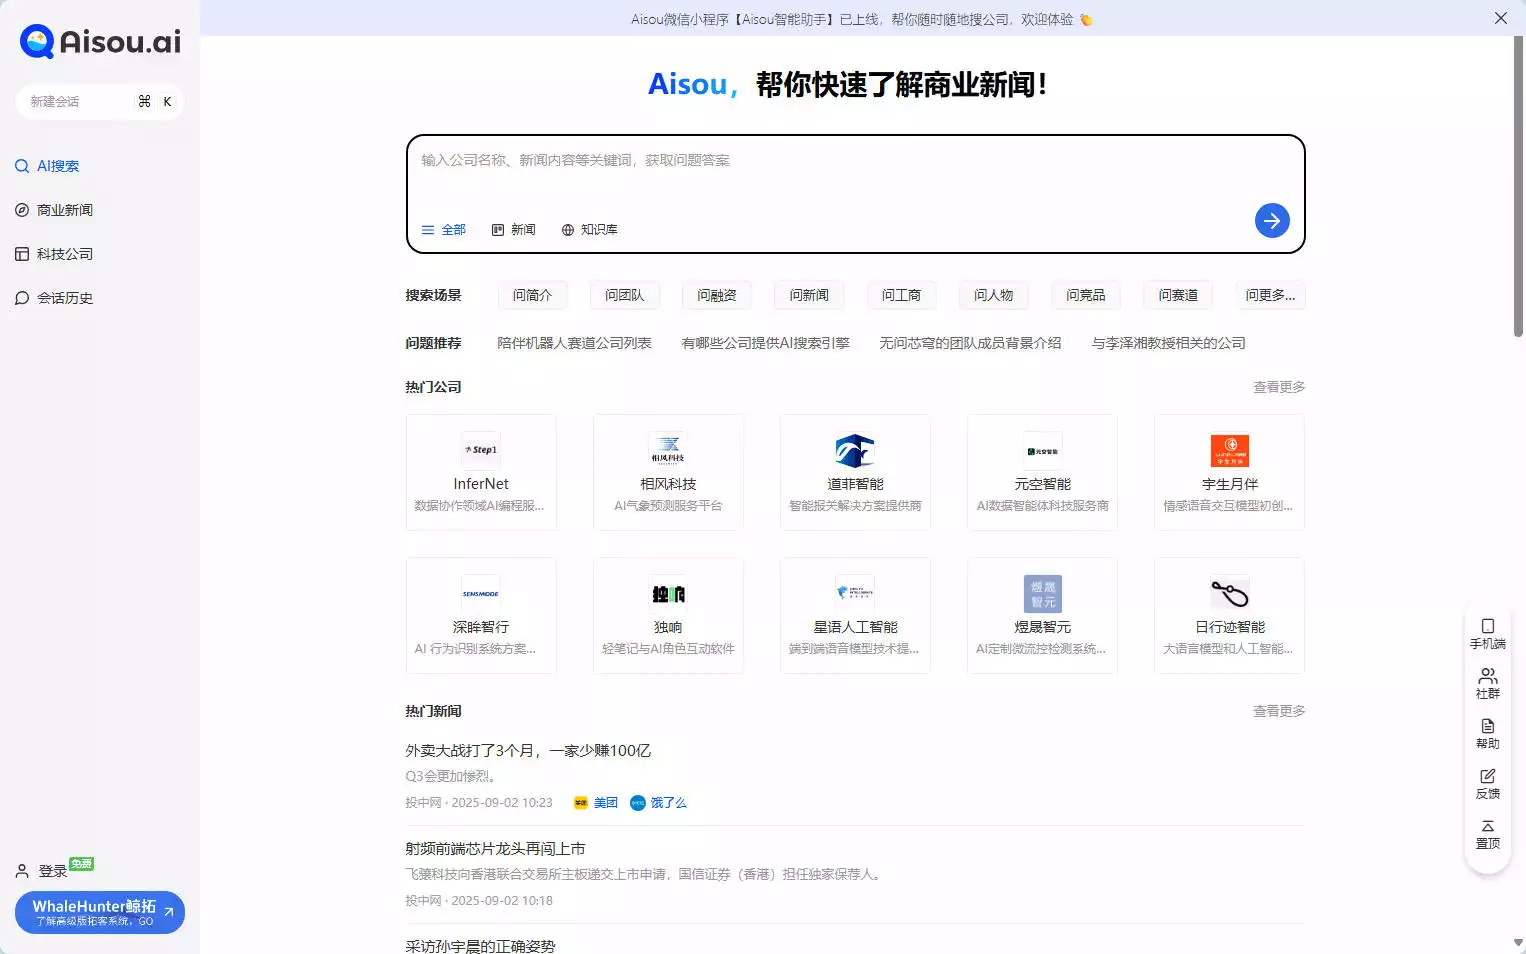The image size is (1526, 954).
Task: Enable the 知识库 search scope filter
Action: coord(590,229)
